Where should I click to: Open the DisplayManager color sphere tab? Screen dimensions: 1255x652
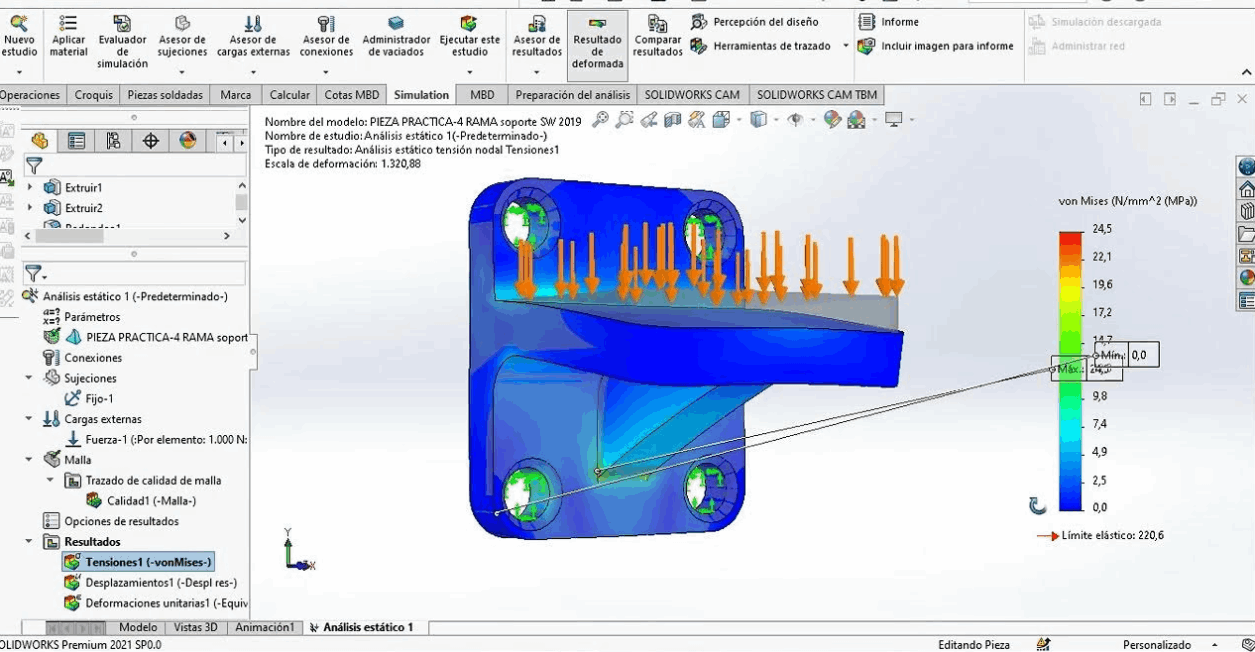pos(187,141)
